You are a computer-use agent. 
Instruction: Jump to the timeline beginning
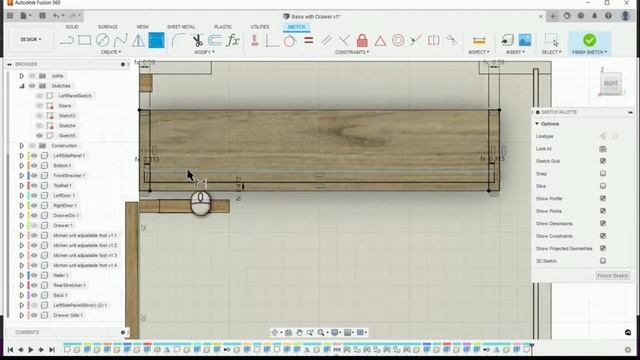coord(11,350)
